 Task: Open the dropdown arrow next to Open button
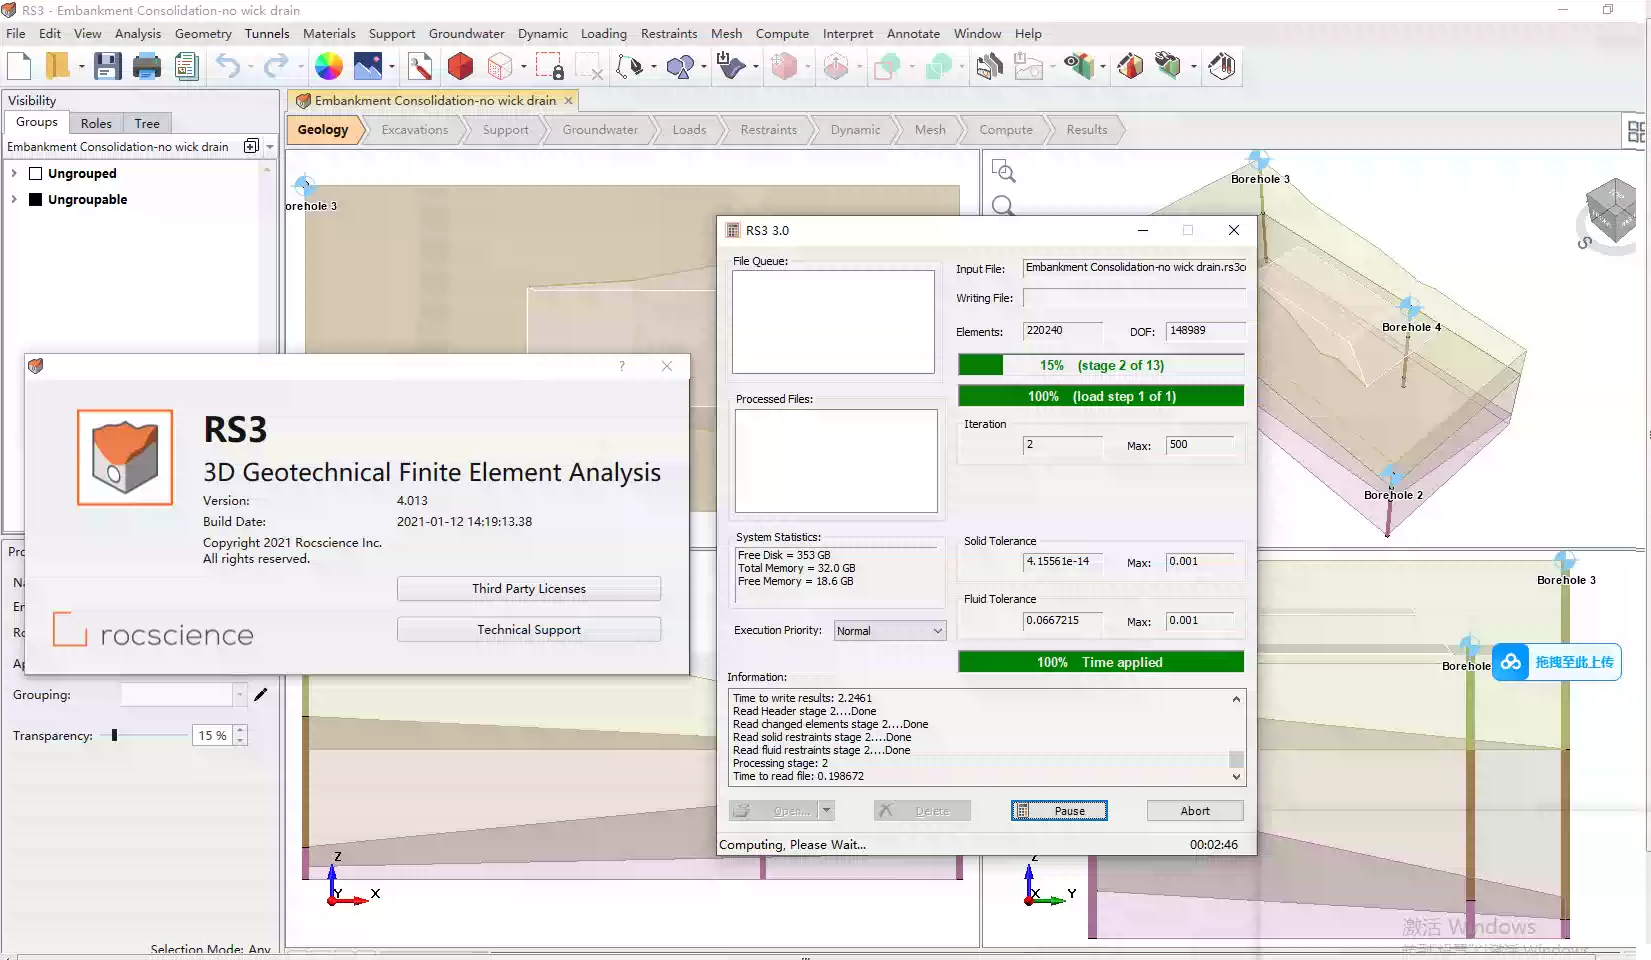pyautogui.click(x=826, y=810)
